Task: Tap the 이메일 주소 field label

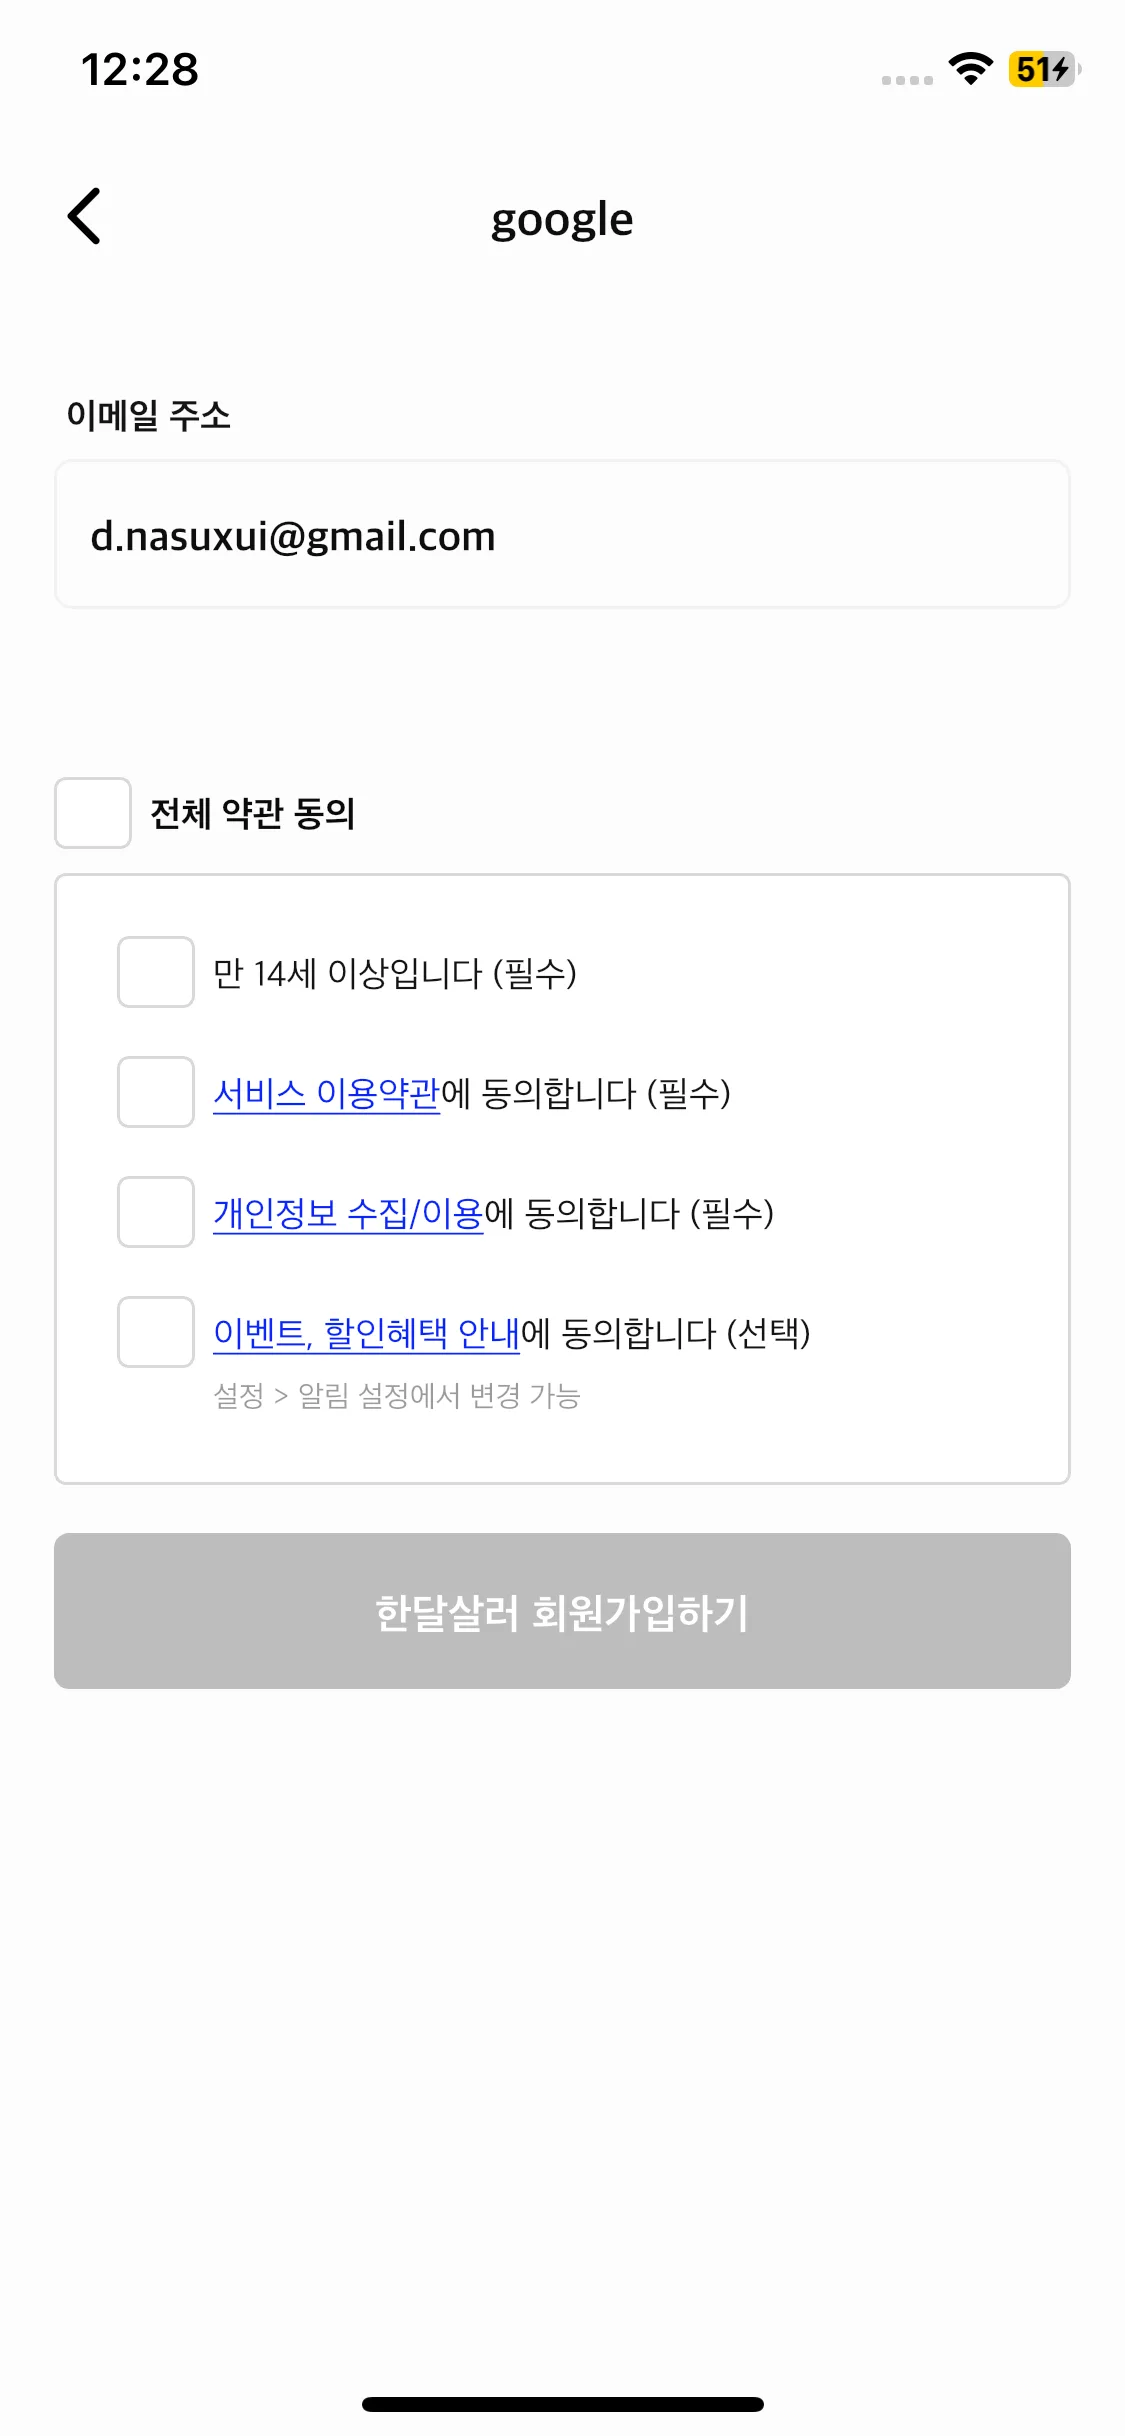Action: [x=148, y=415]
